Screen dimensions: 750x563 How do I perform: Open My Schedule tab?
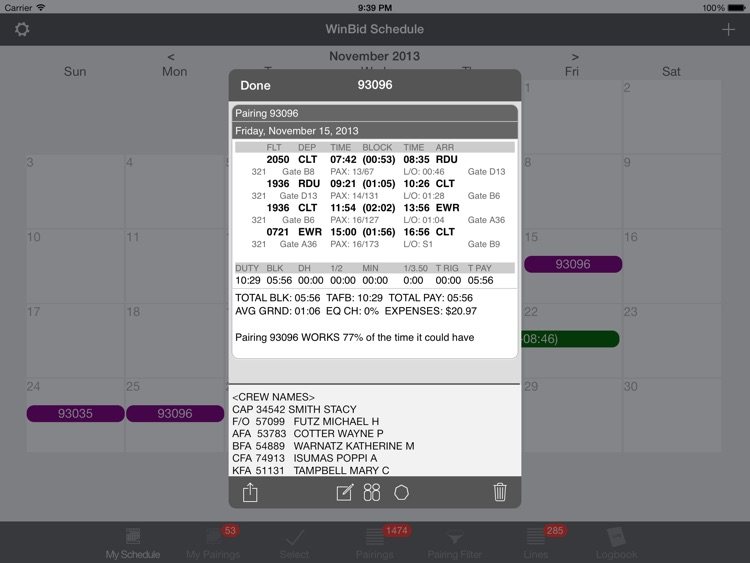[133, 543]
